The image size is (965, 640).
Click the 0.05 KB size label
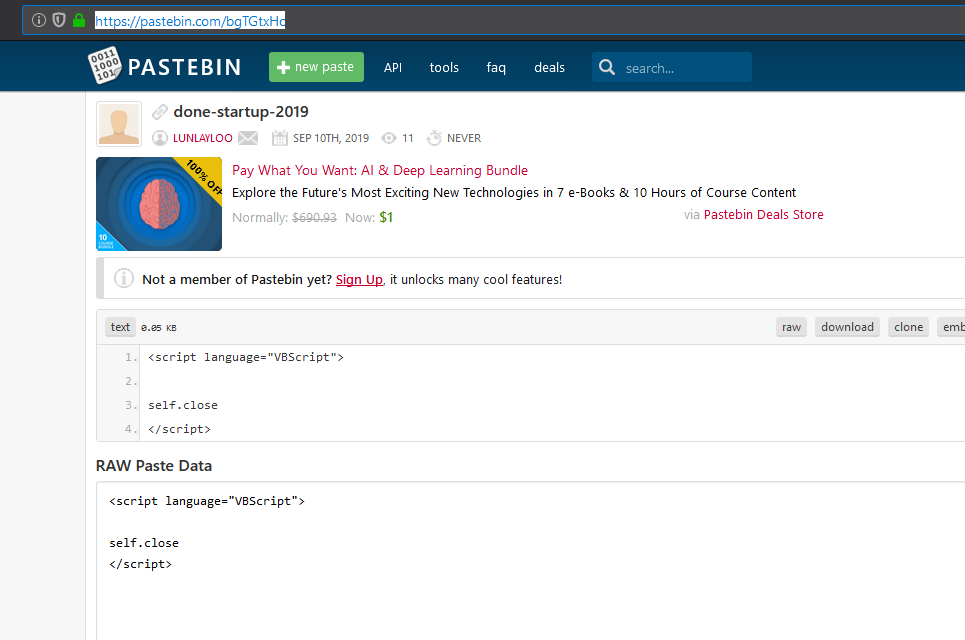(159, 328)
